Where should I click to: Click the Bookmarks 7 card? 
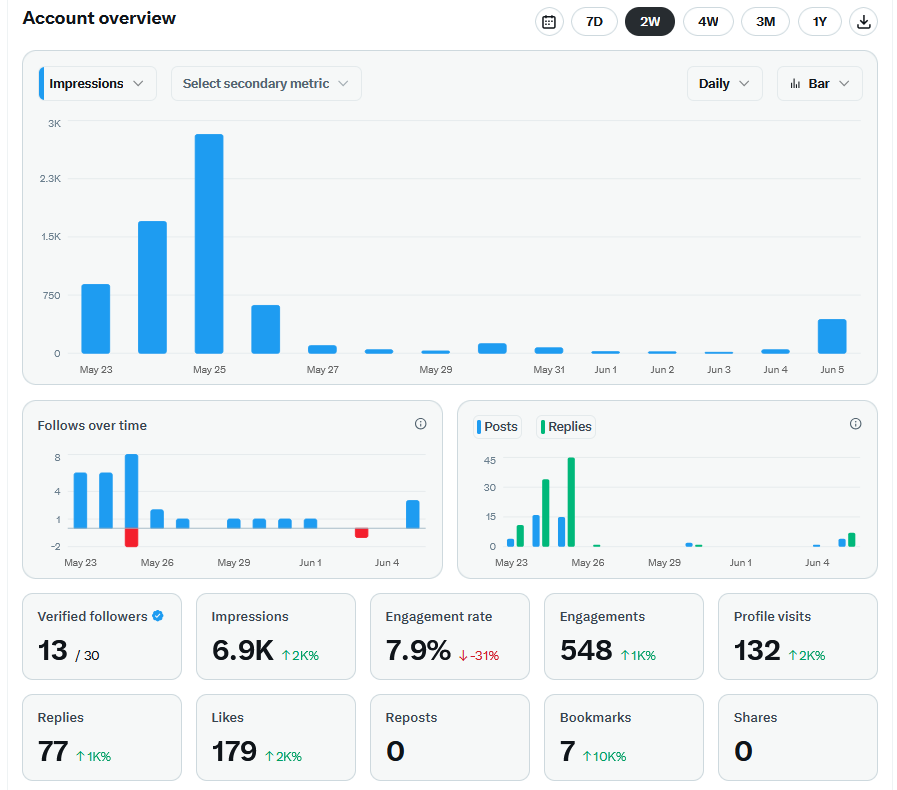point(624,737)
